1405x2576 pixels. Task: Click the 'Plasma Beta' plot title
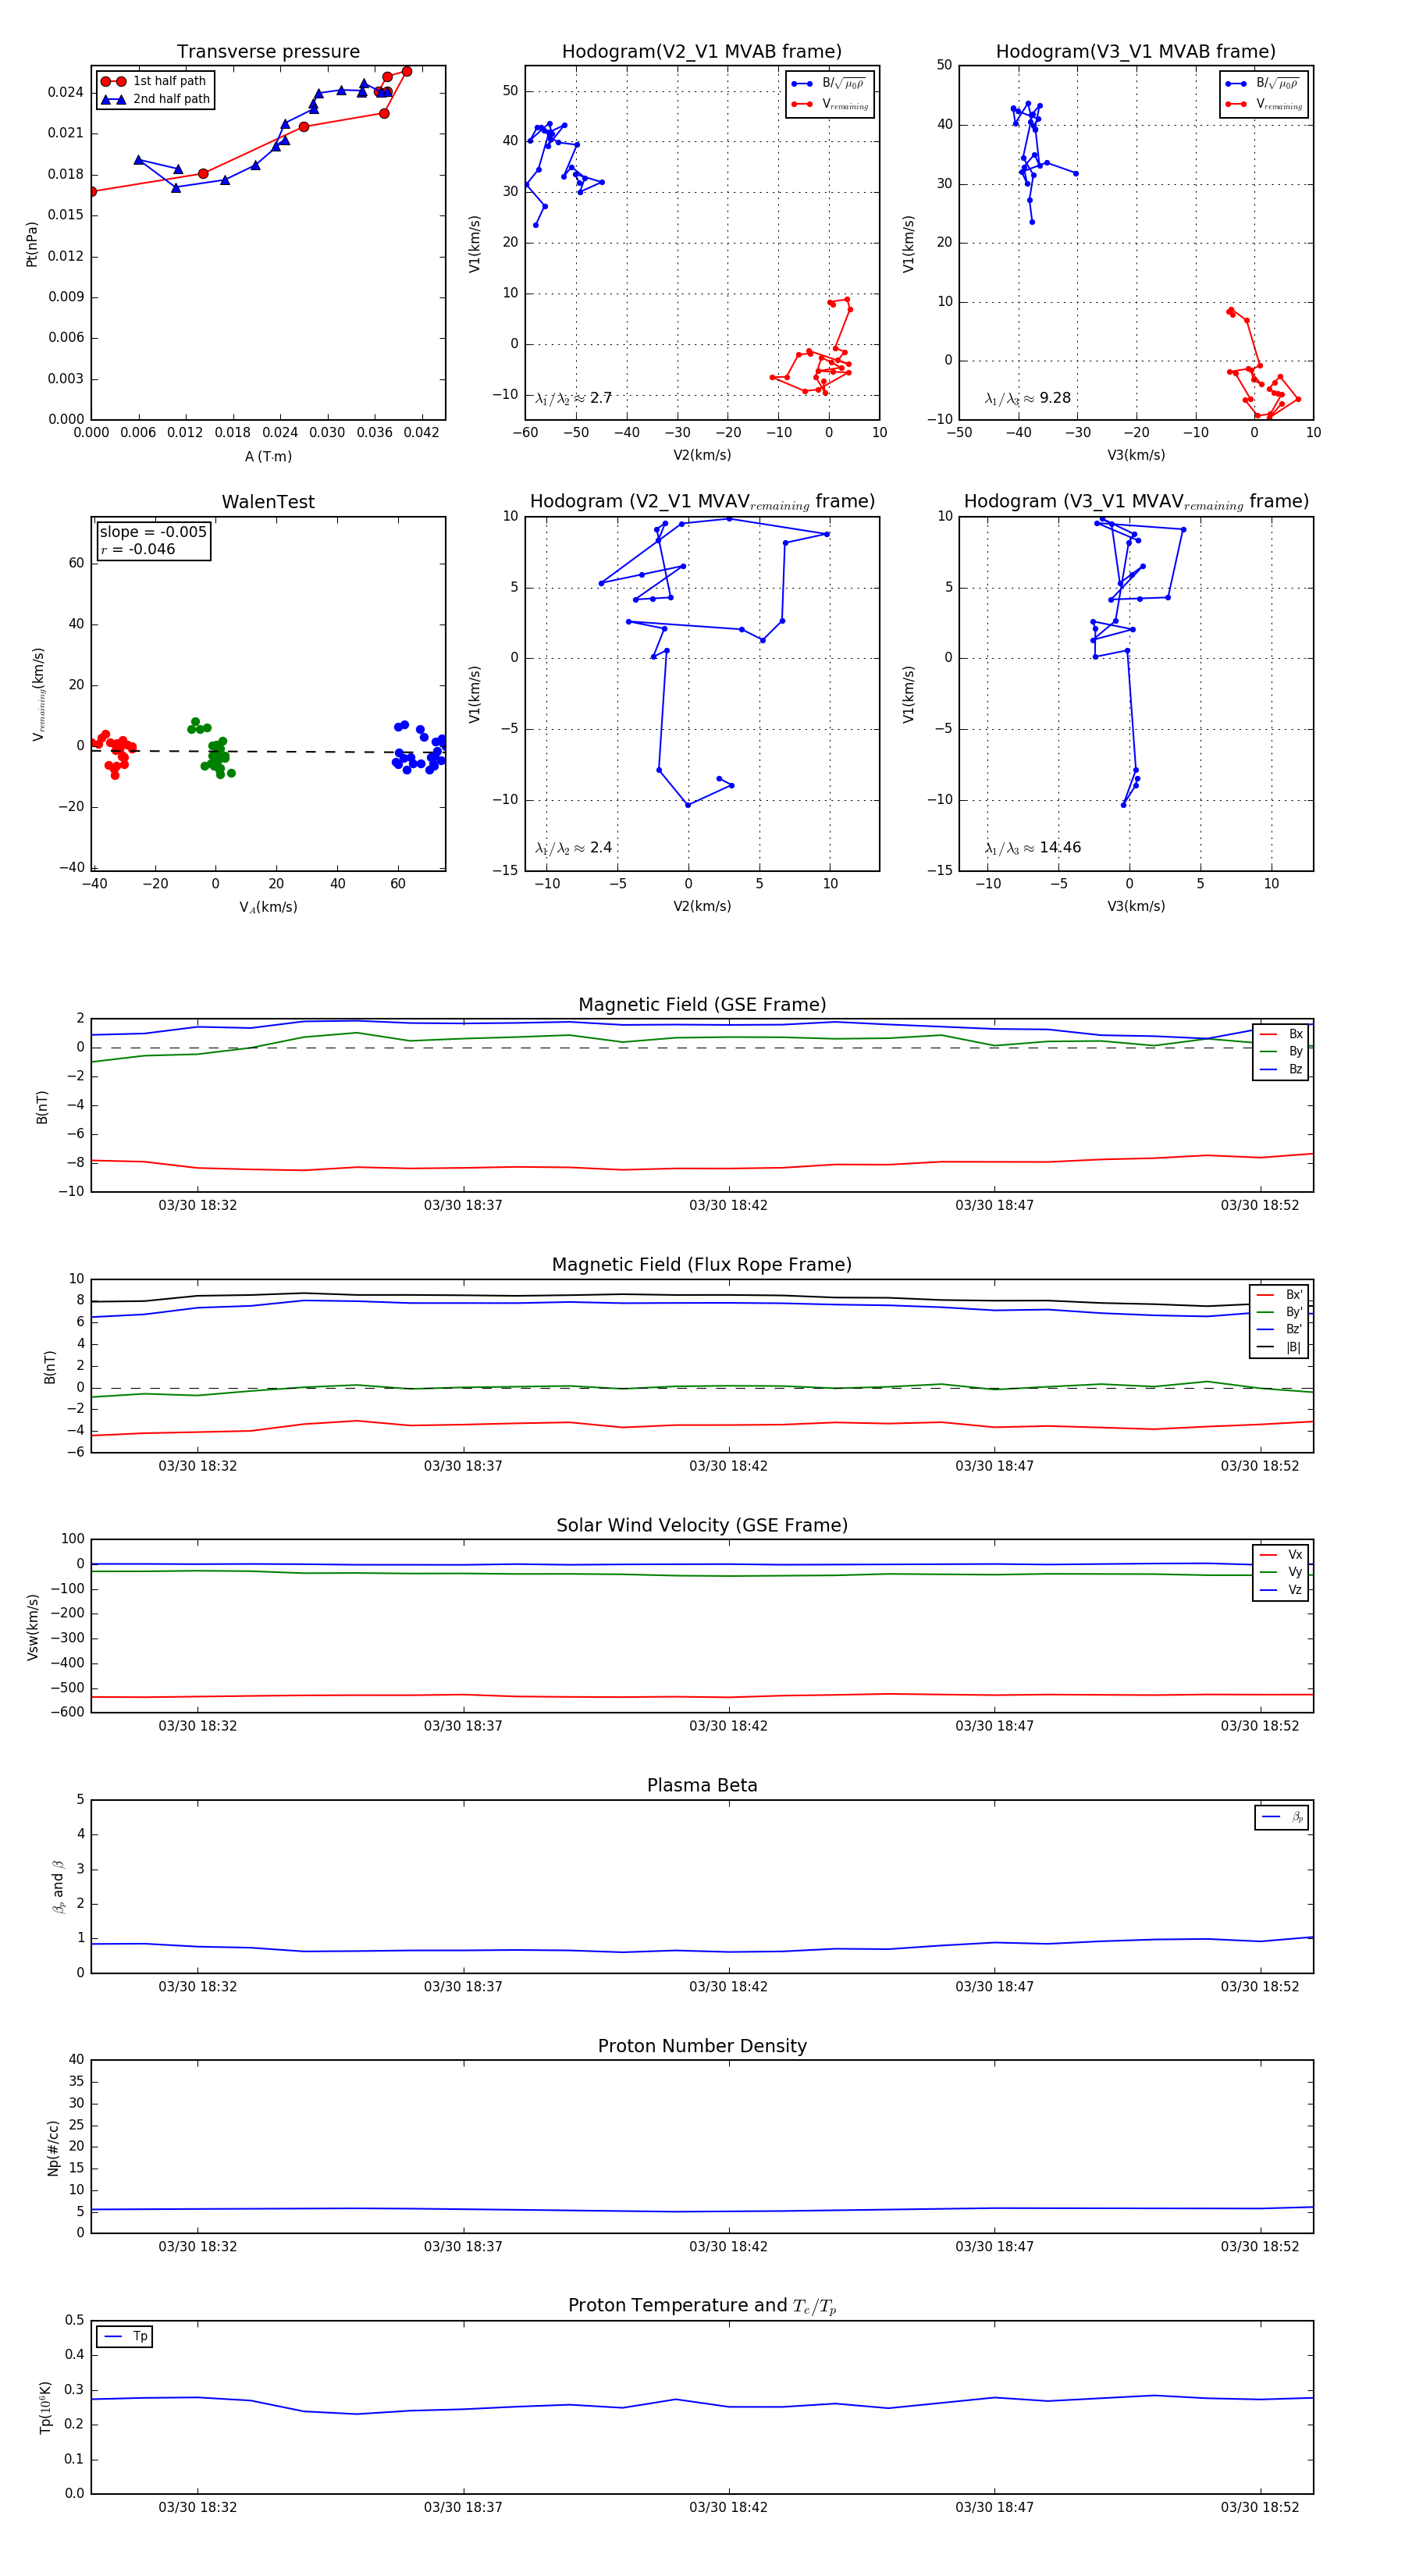point(702,1785)
